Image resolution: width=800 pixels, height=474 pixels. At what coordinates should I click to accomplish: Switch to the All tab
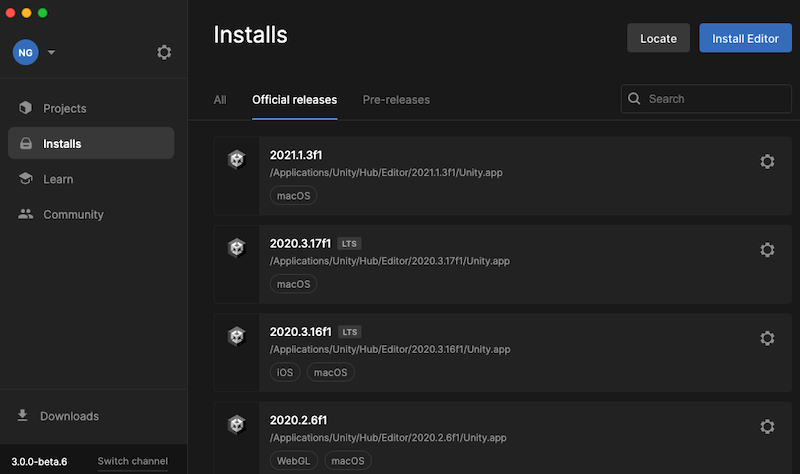(x=220, y=99)
